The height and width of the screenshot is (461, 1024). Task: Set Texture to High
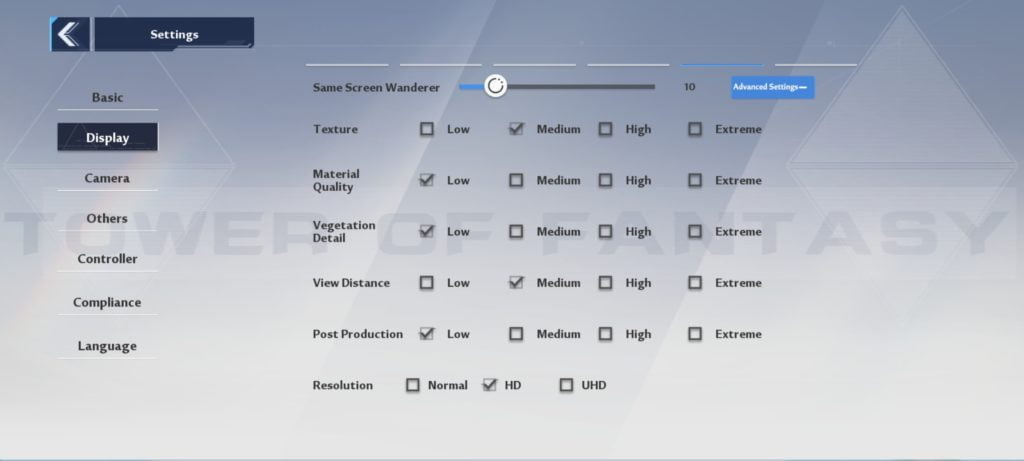(605, 129)
